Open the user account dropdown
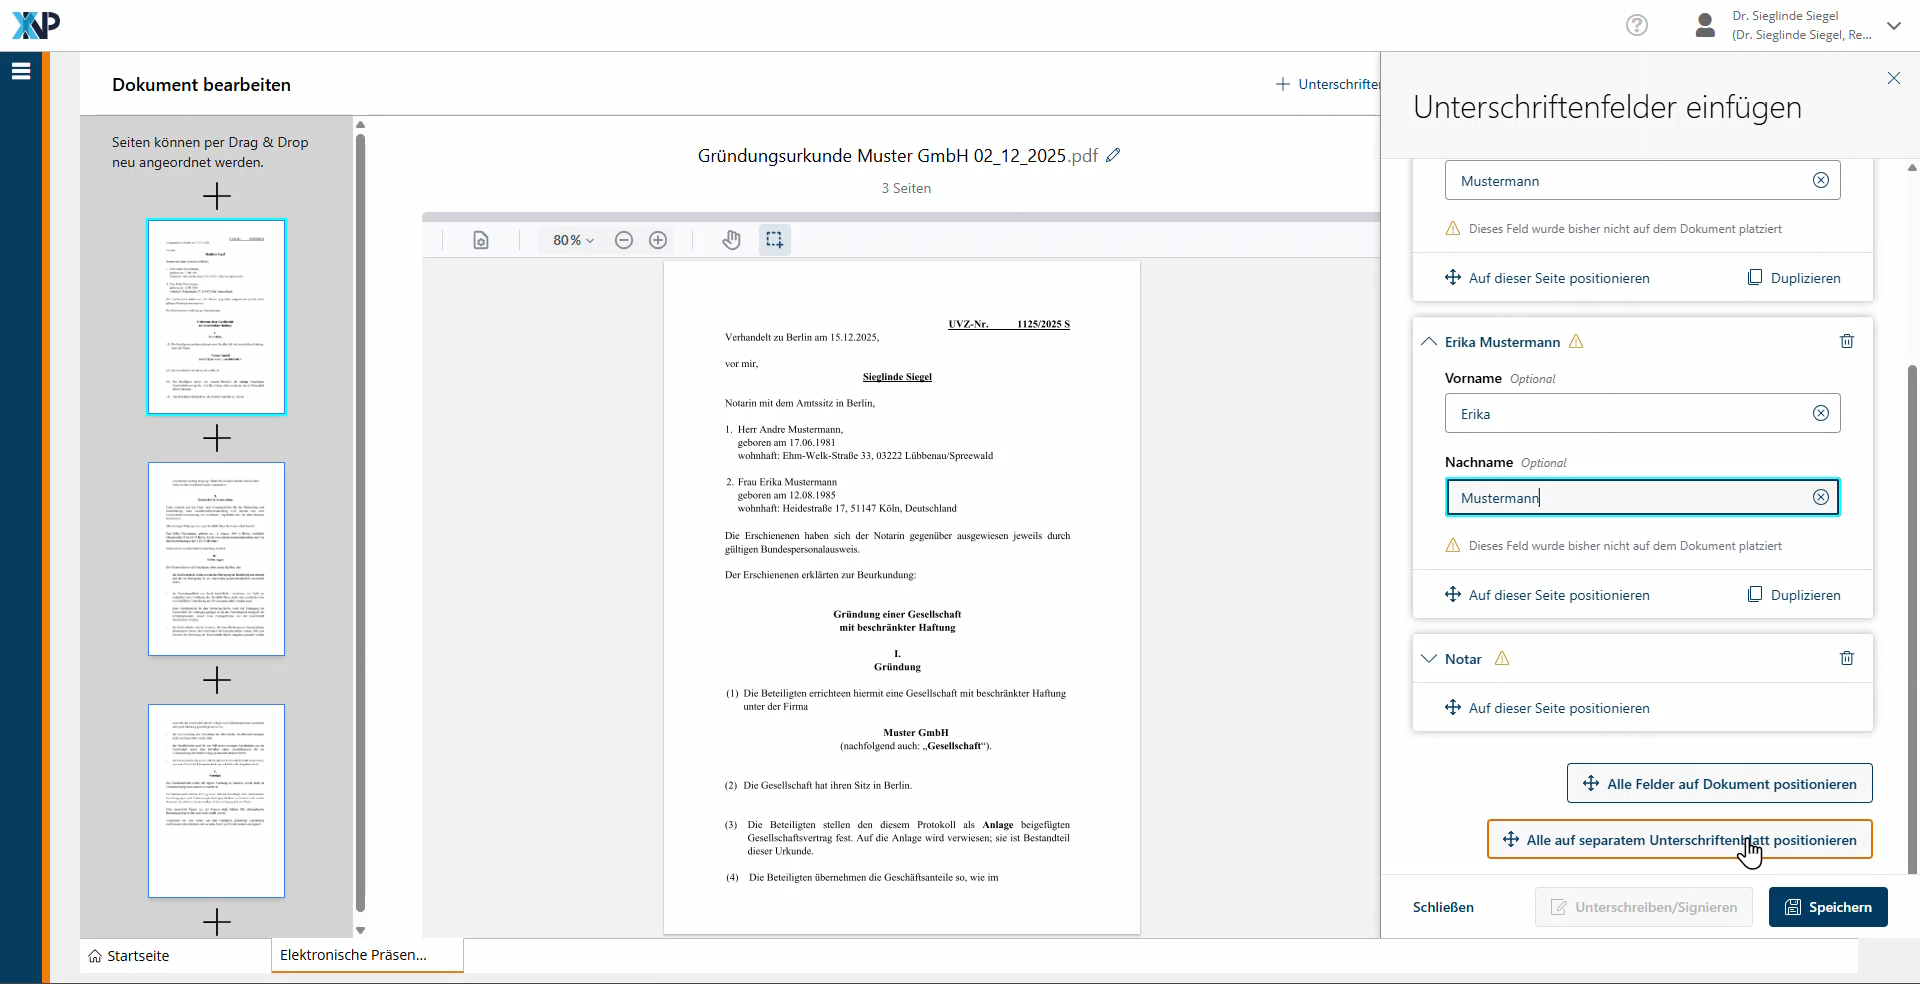The image size is (1920, 984). point(1894,26)
